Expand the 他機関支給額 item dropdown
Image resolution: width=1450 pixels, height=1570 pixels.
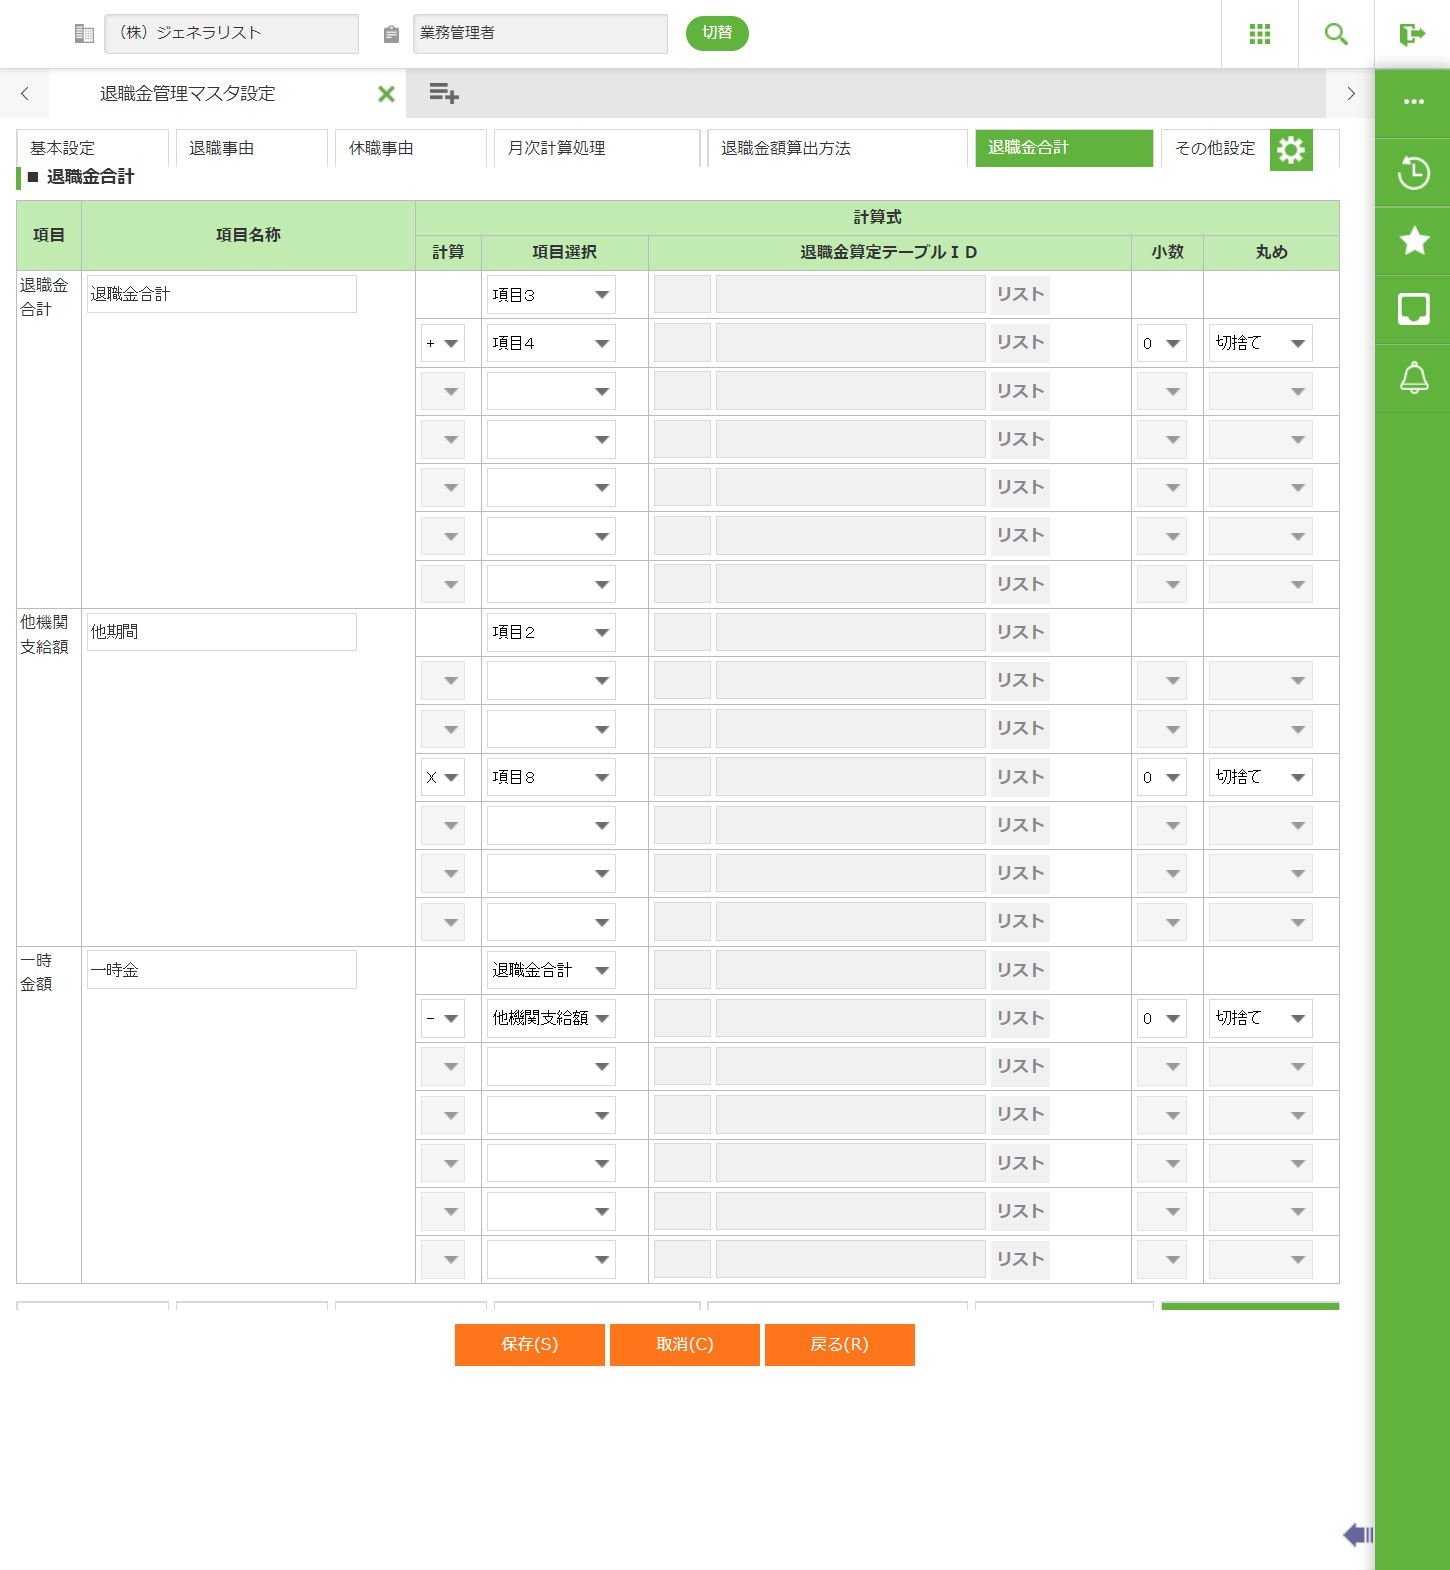pyautogui.click(x=551, y=1018)
